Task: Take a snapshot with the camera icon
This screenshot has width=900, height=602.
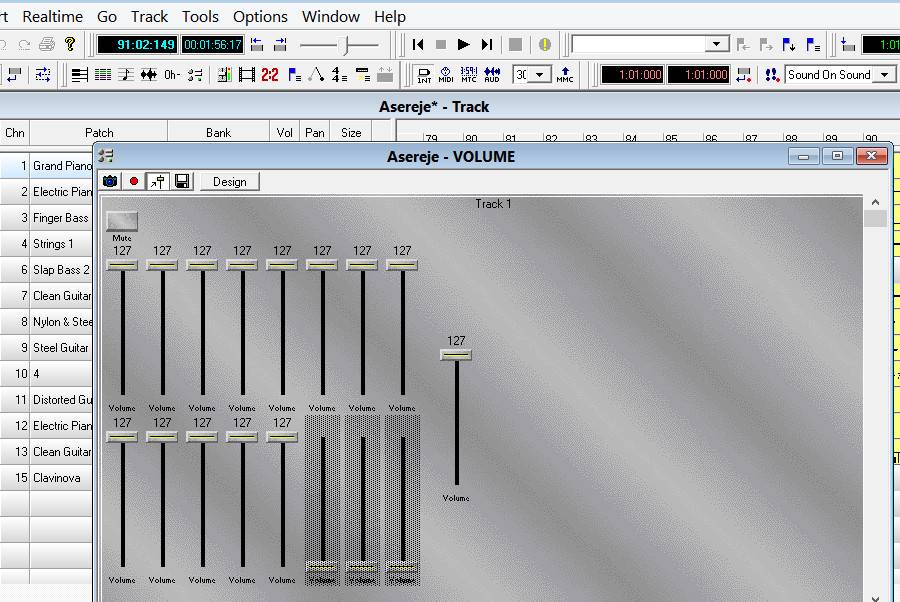Action: pyautogui.click(x=110, y=181)
